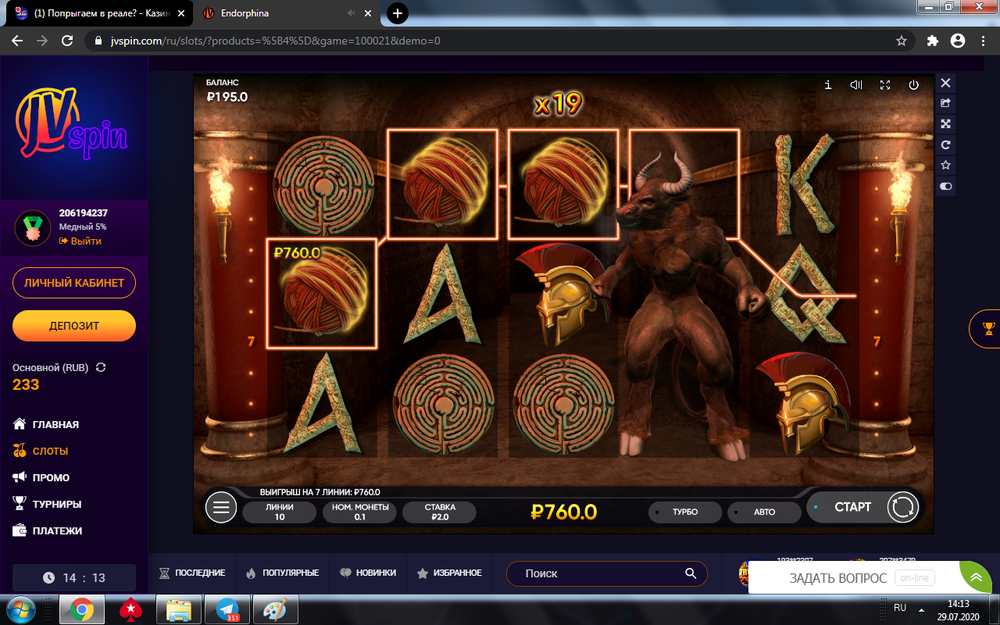Expand the game frame using arrows icon
1000x625 pixels.
[x=946, y=124]
